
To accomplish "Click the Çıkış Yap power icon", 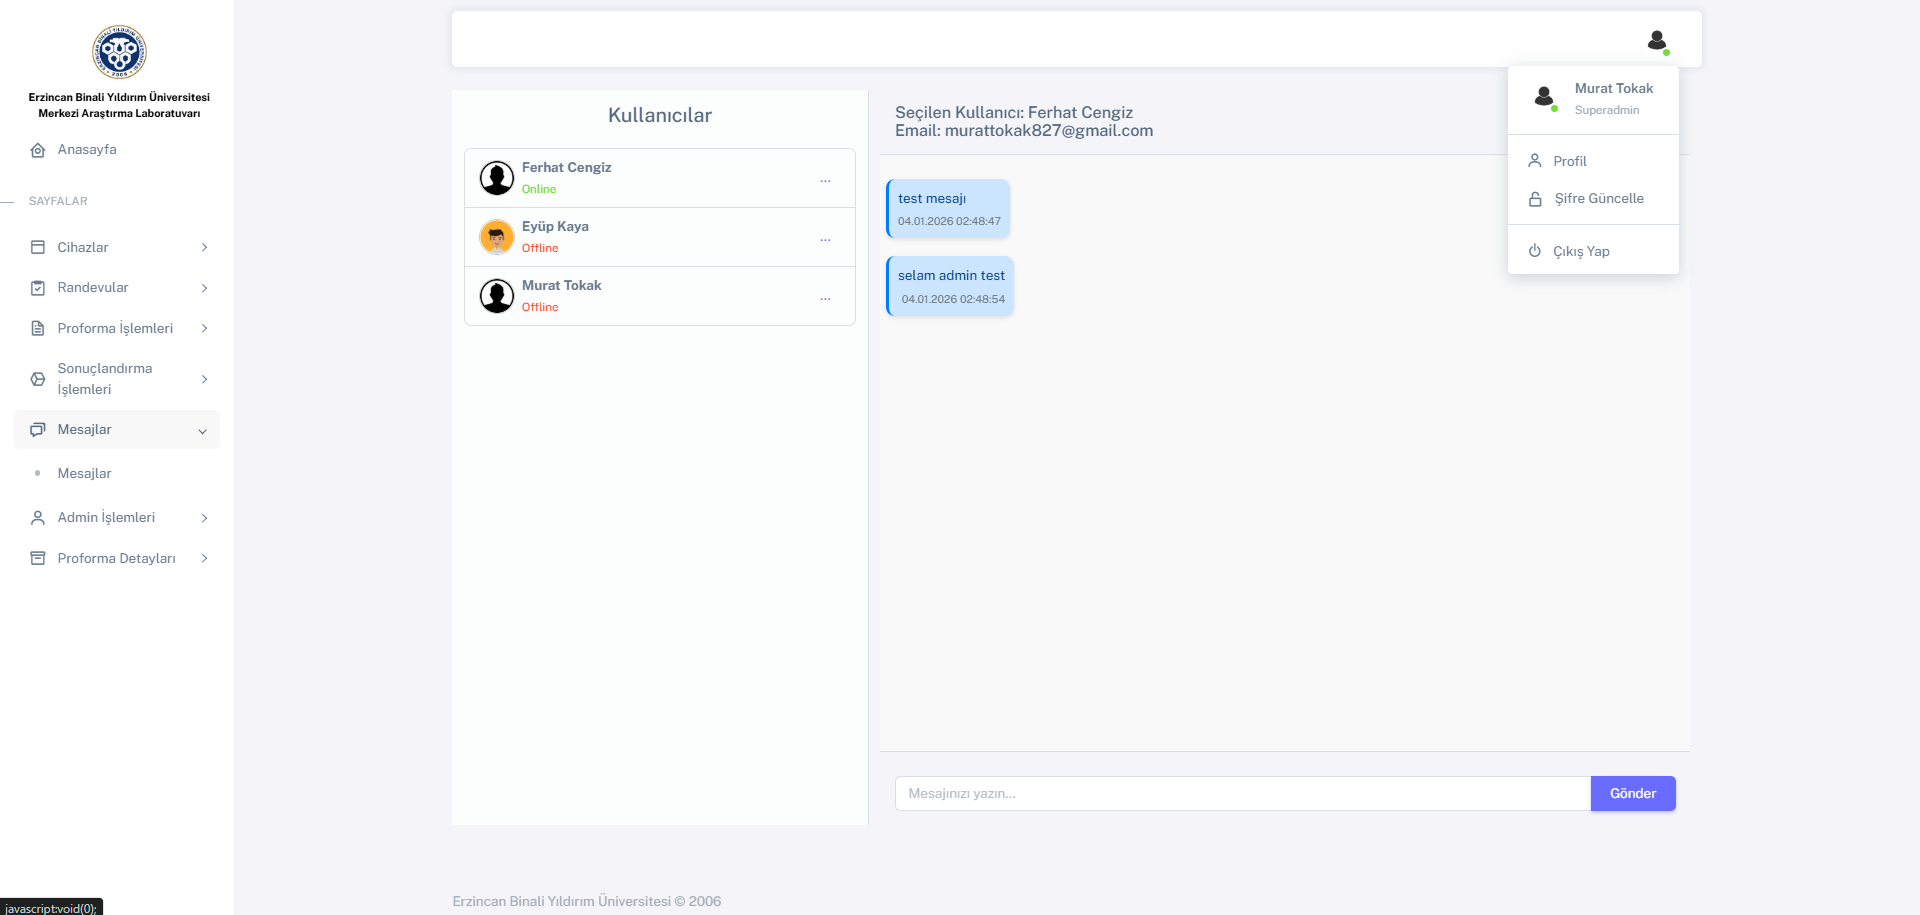I will (1535, 251).
